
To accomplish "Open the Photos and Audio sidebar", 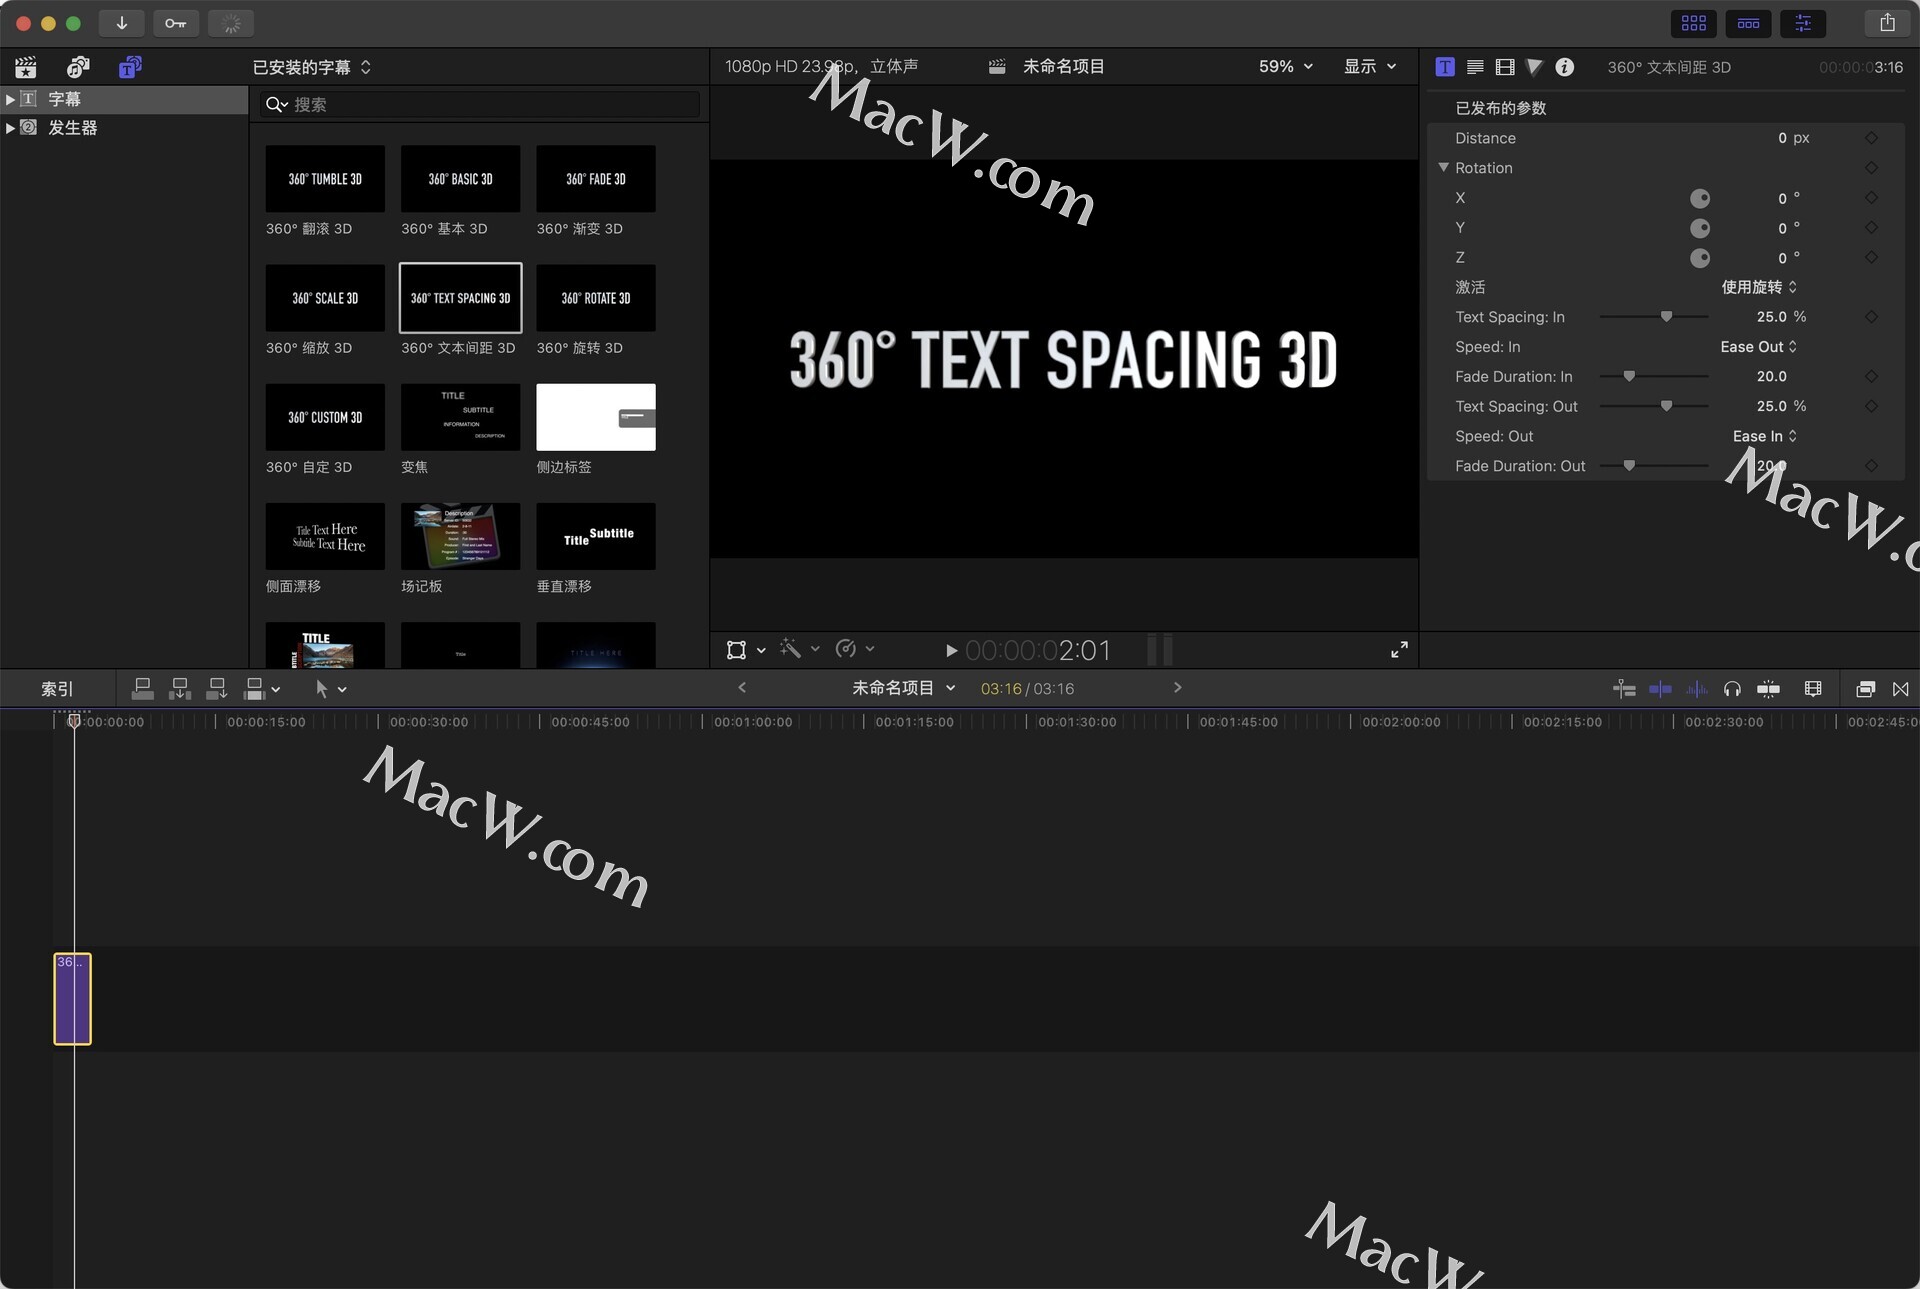I will pyautogui.click(x=78, y=67).
